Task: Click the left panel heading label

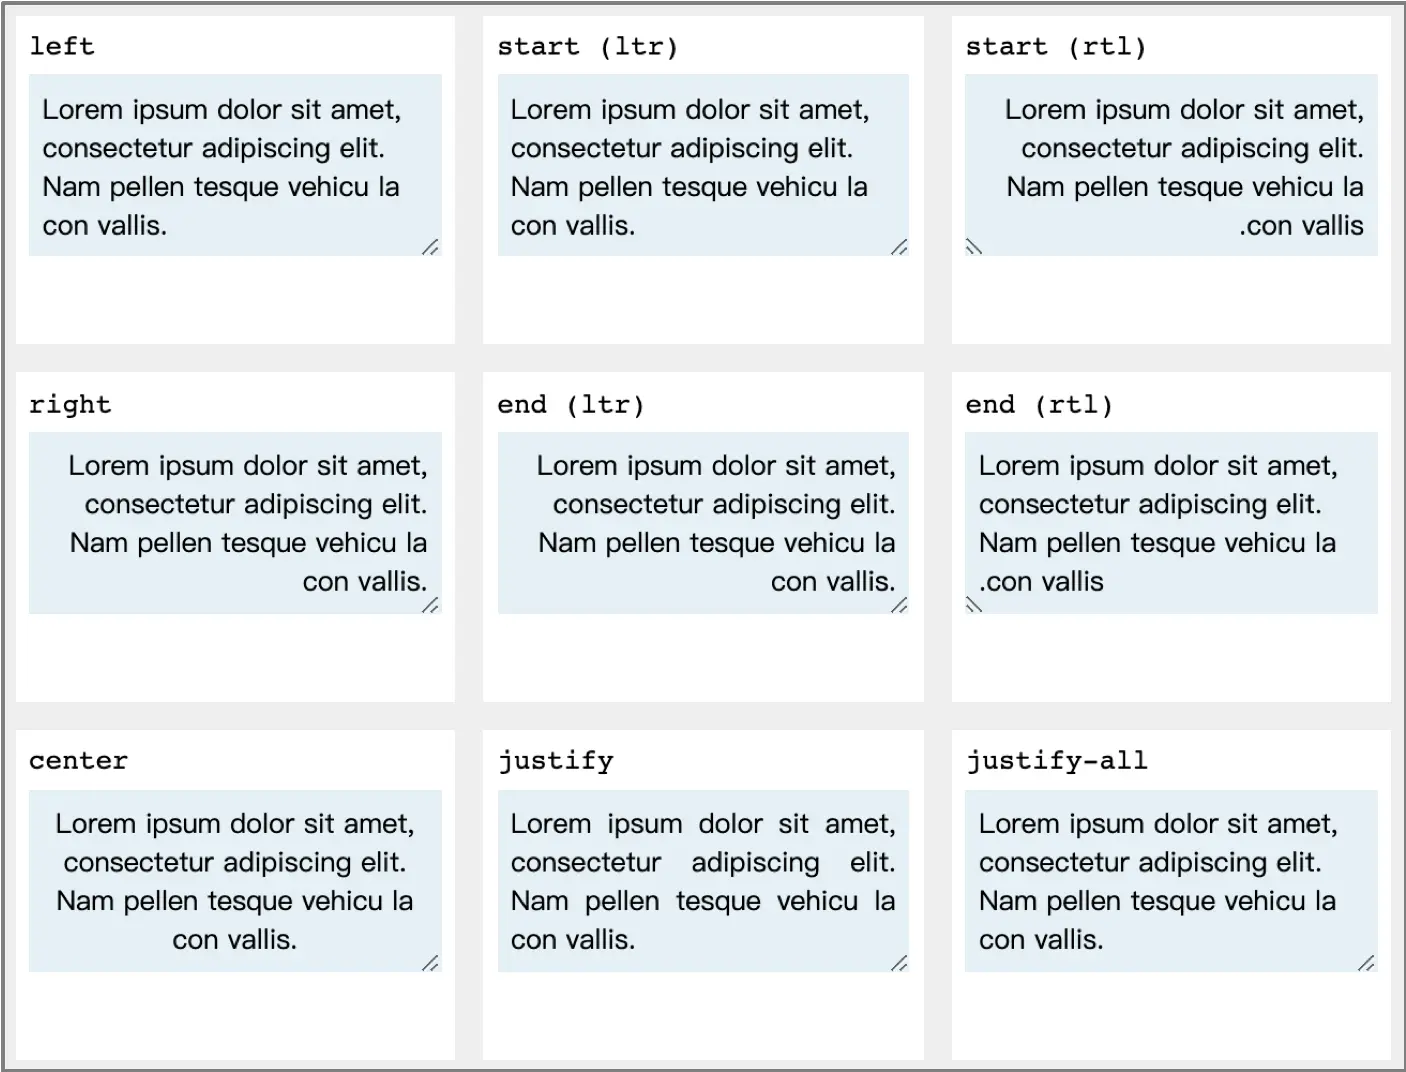Action: (62, 46)
